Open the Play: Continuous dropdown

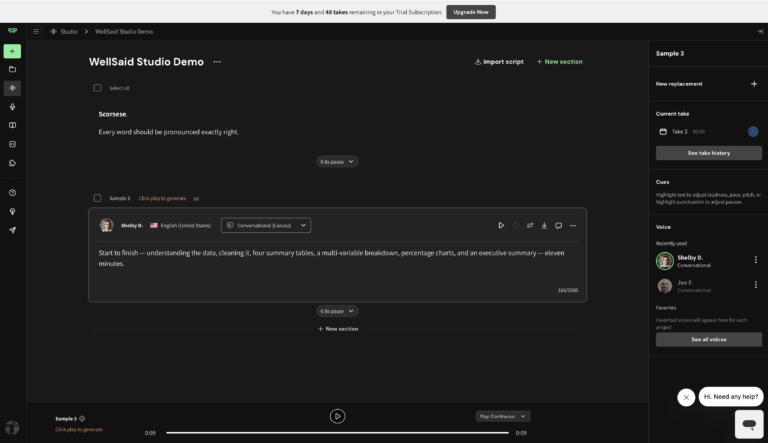[503, 417]
